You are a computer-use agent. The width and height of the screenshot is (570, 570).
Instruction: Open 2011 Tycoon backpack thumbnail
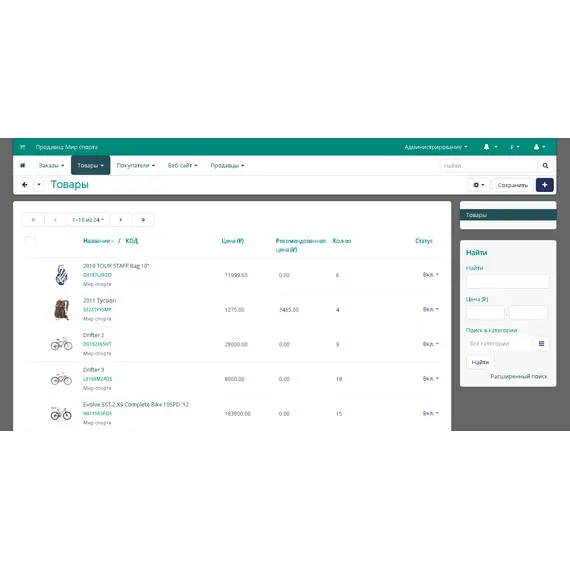pyautogui.click(x=61, y=309)
